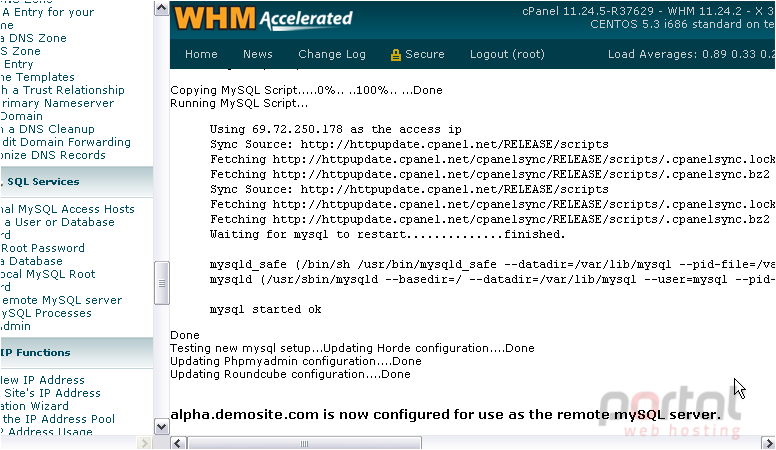
Task: Click the SQL Services section header
Action: (x=76, y=182)
